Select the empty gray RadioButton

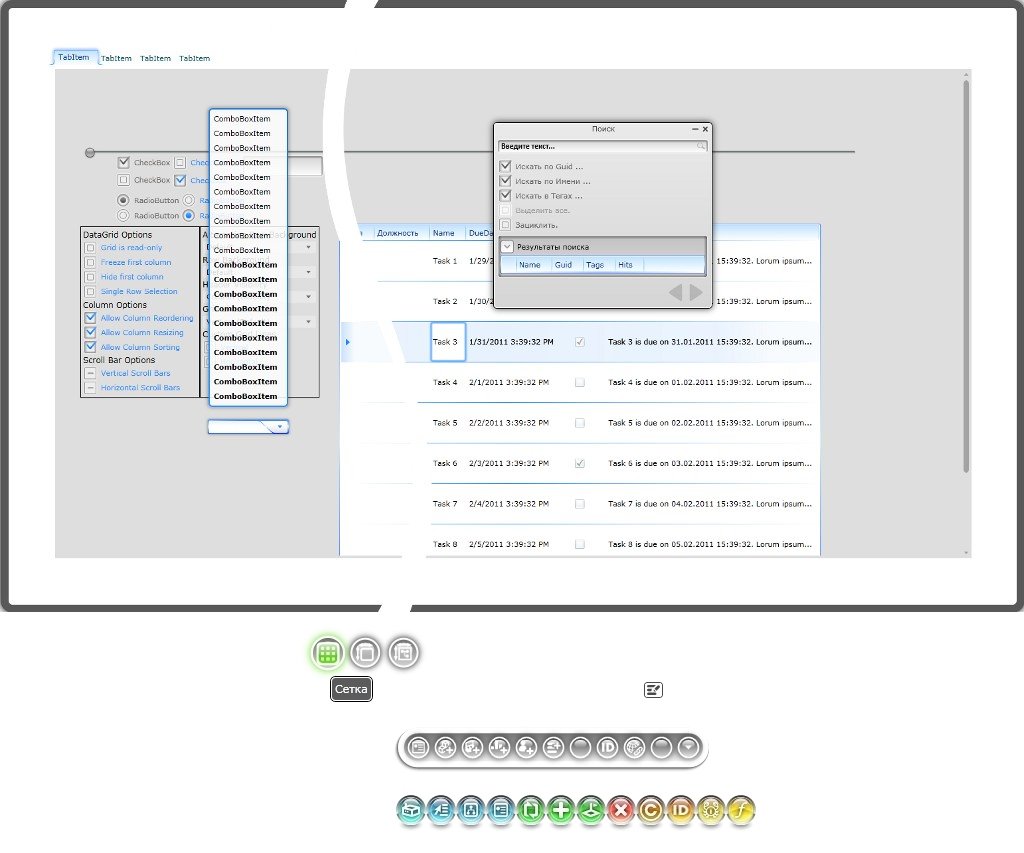pos(123,215)
